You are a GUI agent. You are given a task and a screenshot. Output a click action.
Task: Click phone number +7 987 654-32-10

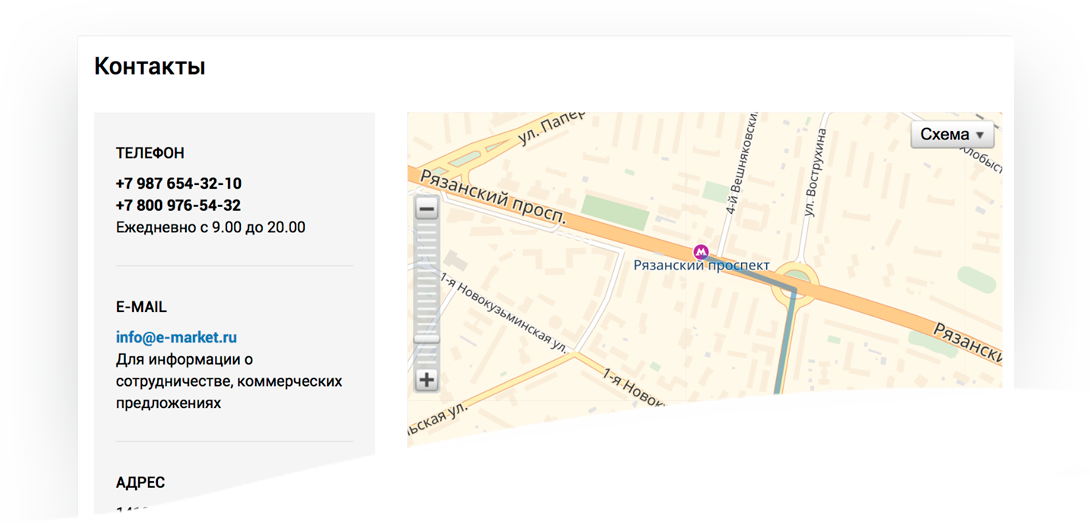pos(179,183)
